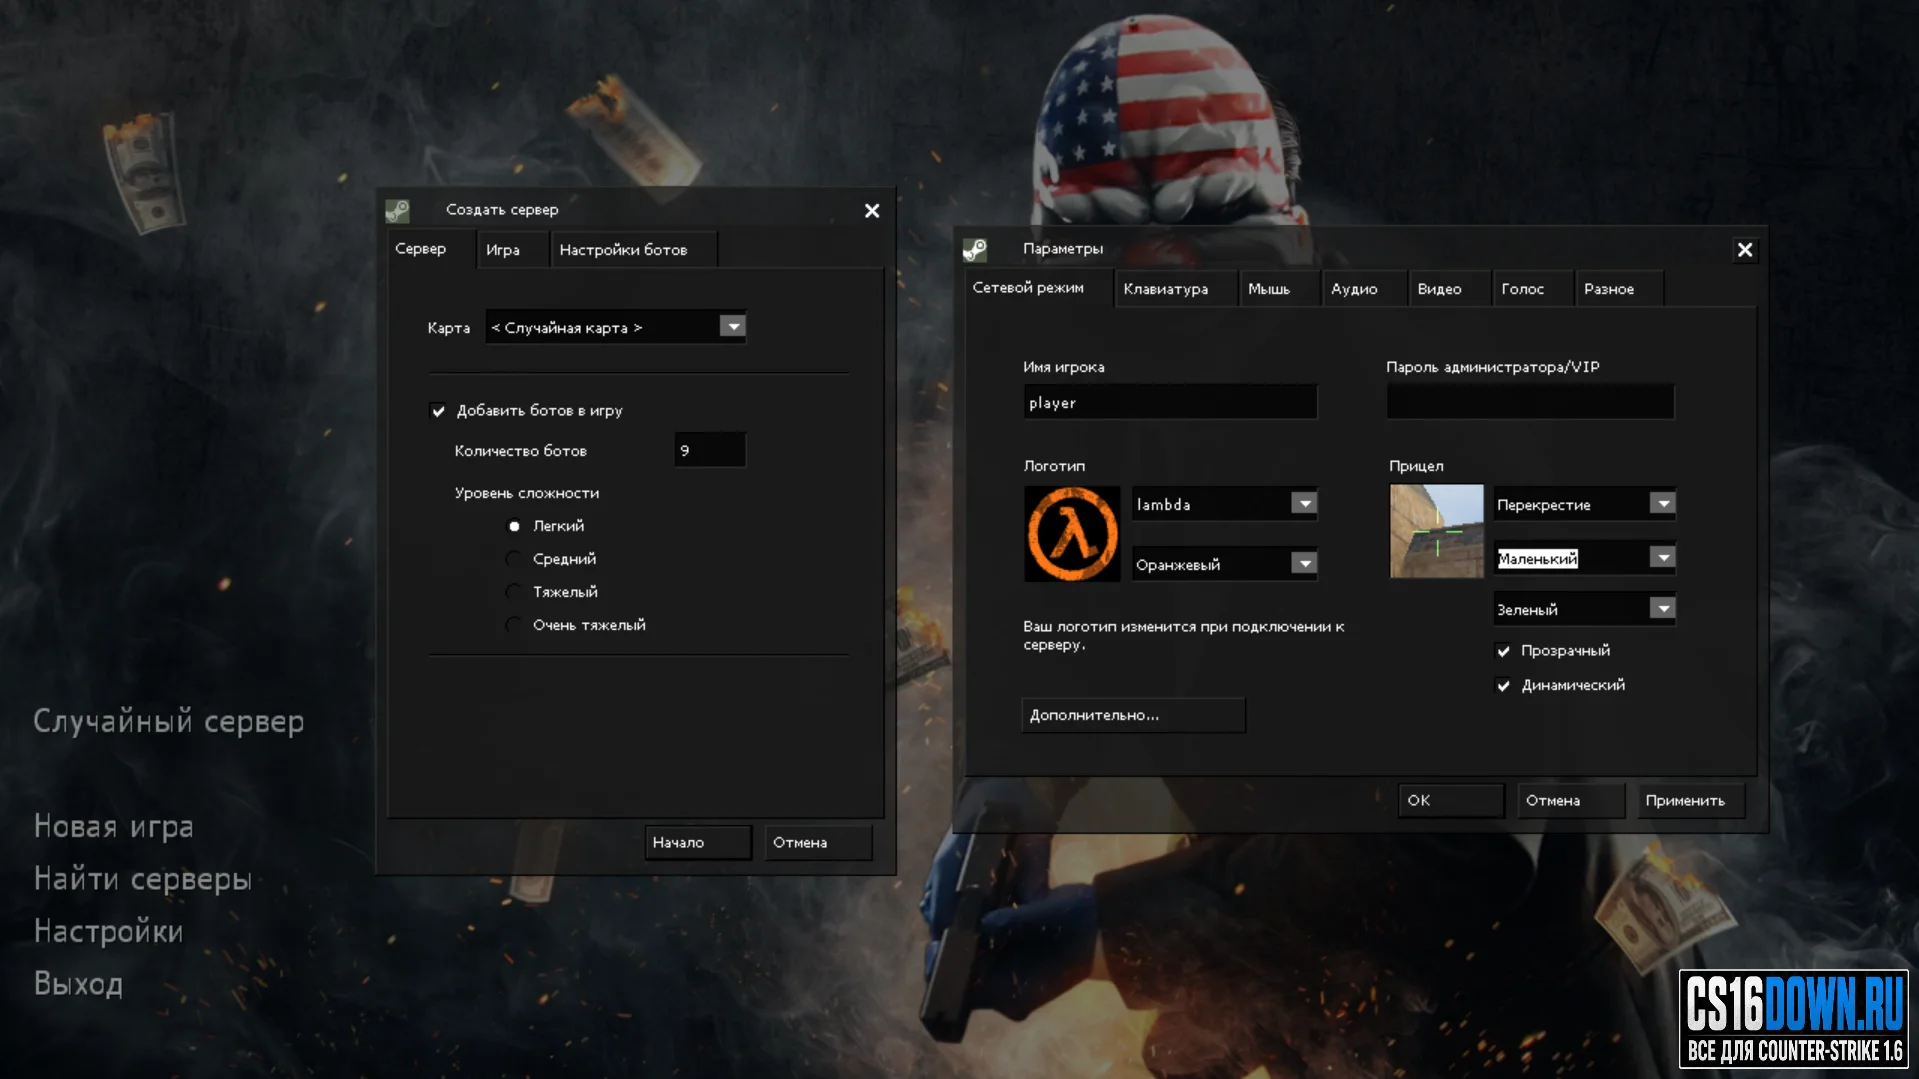The image size is (1919, 1079).
Task: Expand the Маленький crosshair size dropdown
Action: [x=1662, y=558]
